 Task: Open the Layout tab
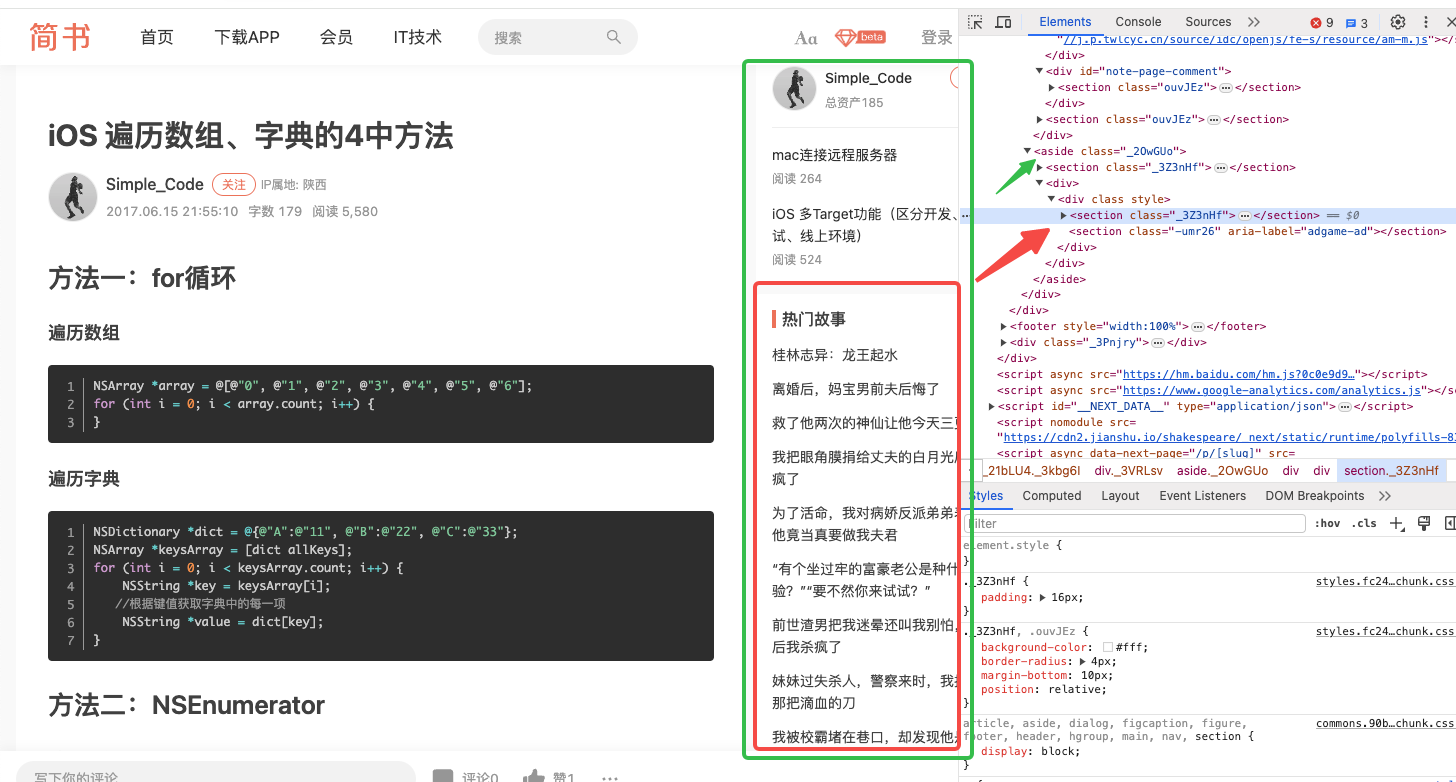1120,496
